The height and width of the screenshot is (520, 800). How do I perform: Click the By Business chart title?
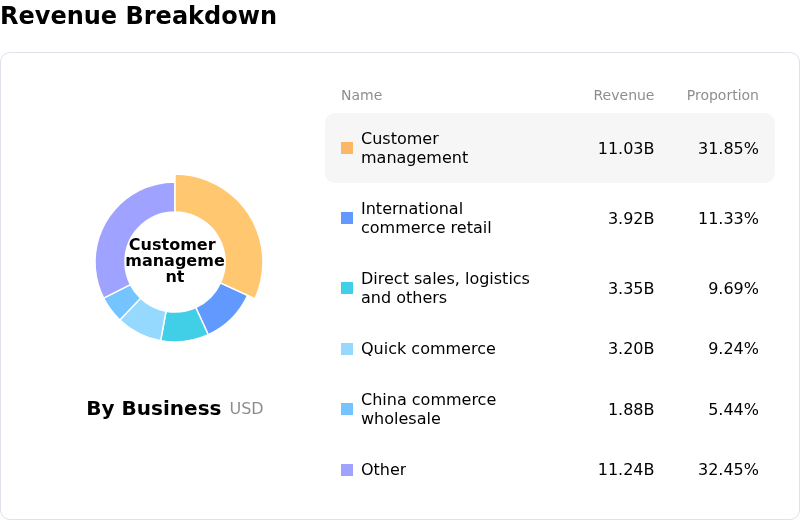click(x=153, y=408)
